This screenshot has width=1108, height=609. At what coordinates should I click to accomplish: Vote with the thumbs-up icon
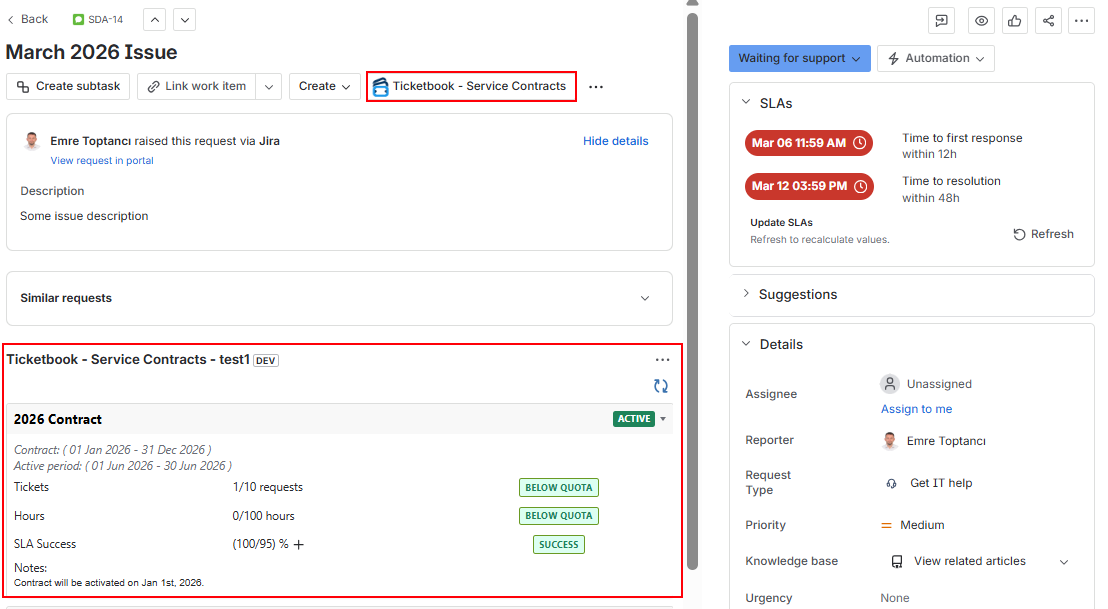[1015, 20]
